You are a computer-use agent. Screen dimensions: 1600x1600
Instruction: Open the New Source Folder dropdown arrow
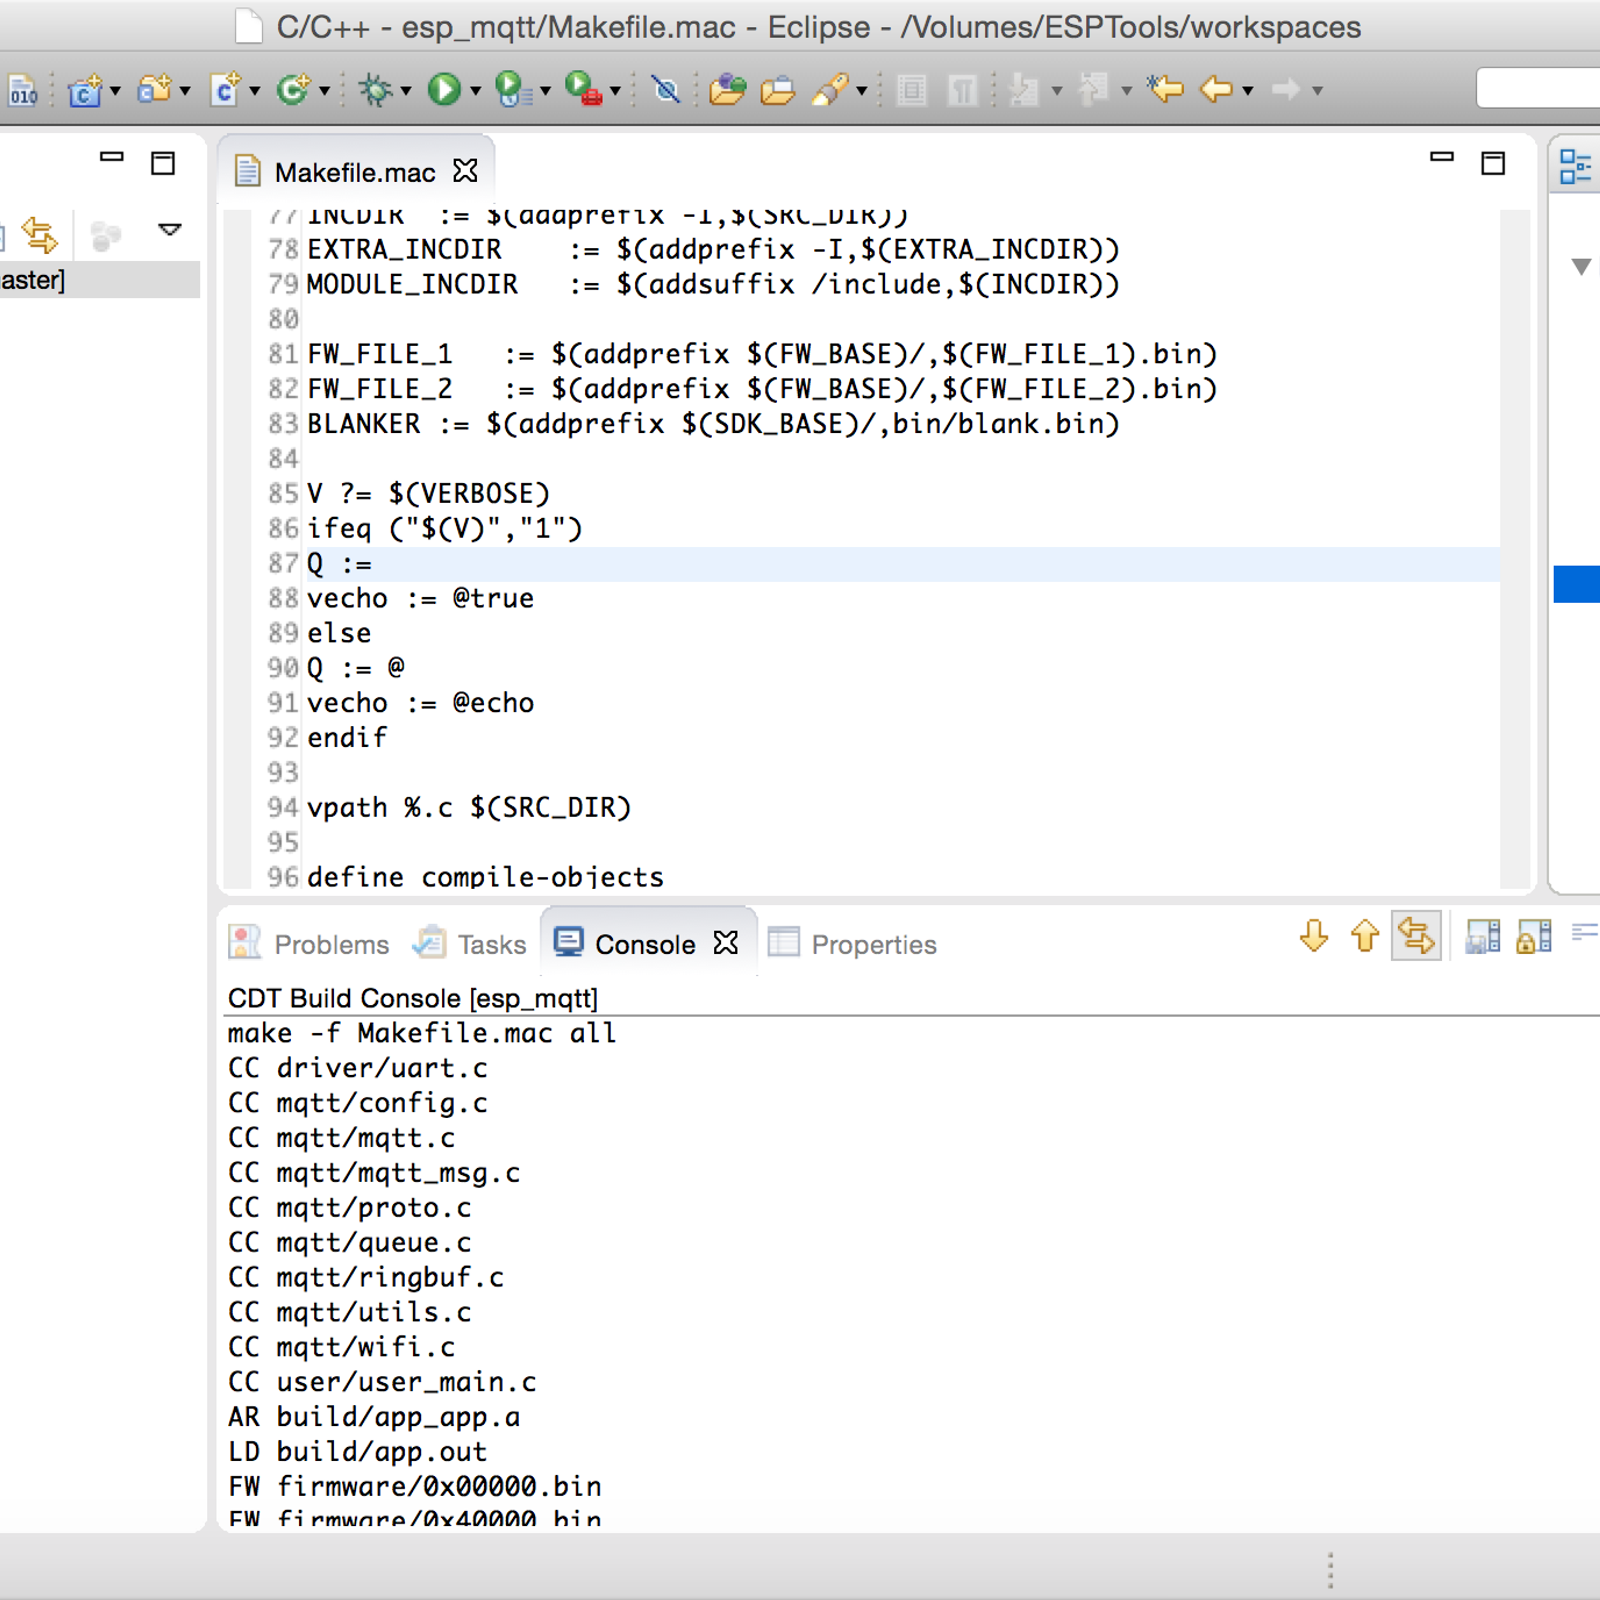tap(186, 92)
